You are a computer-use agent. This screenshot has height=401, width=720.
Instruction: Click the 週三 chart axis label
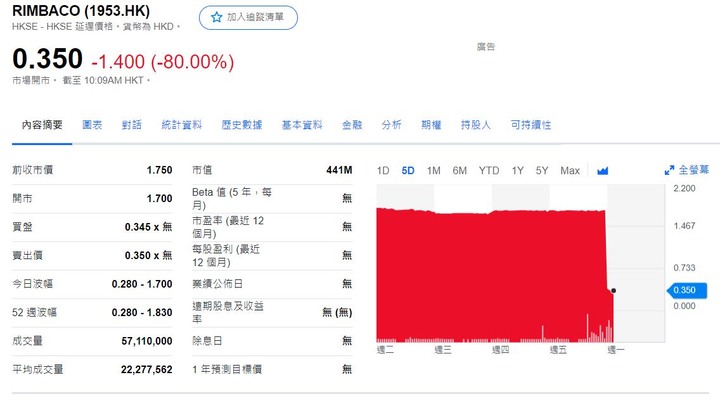[443, 350]
